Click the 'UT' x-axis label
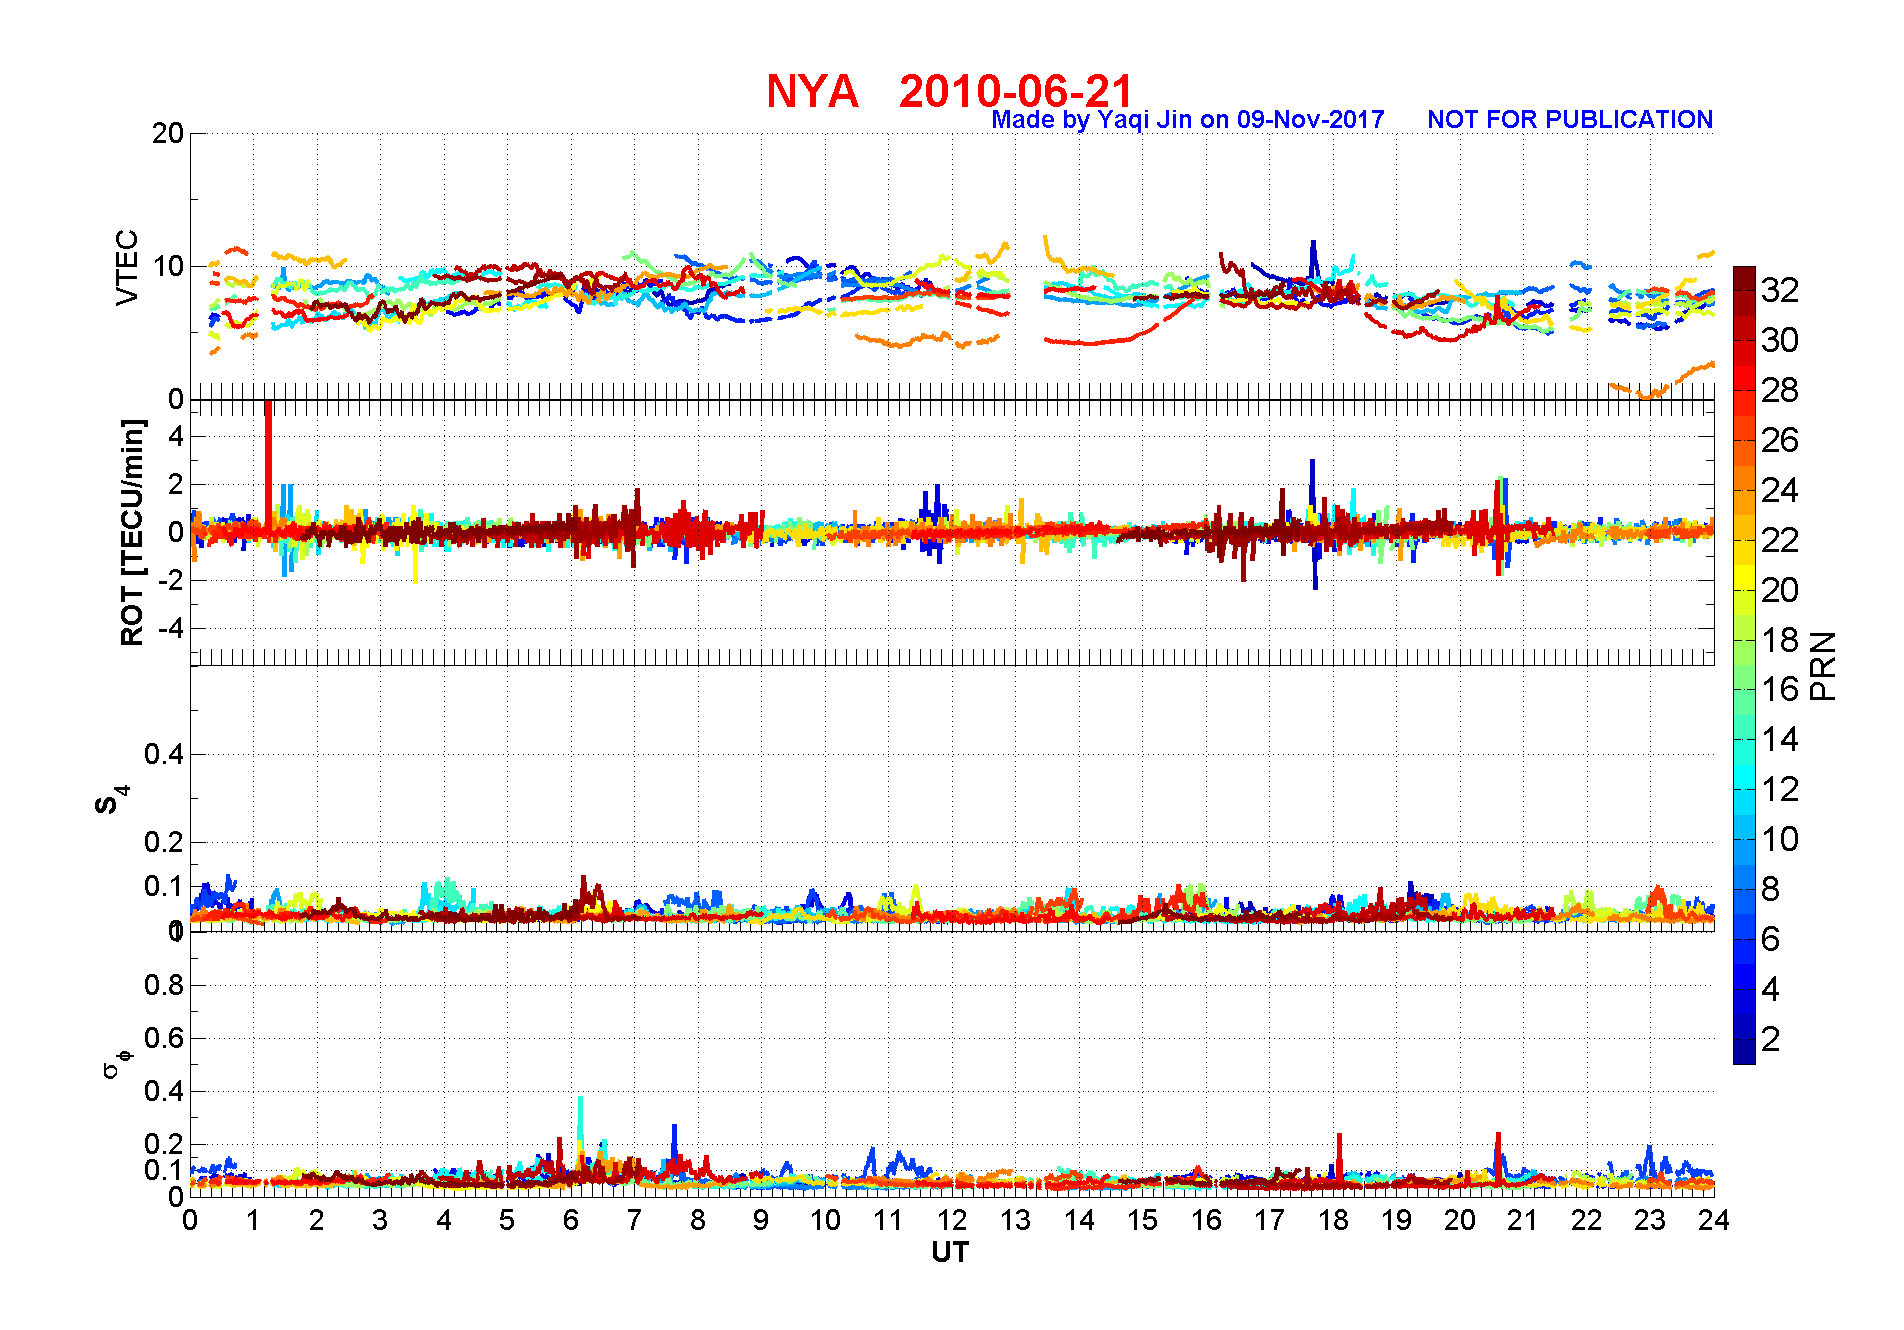Image resolution: width=1904 pixels, height=1330 pixels. click(x=950, y=1252)
